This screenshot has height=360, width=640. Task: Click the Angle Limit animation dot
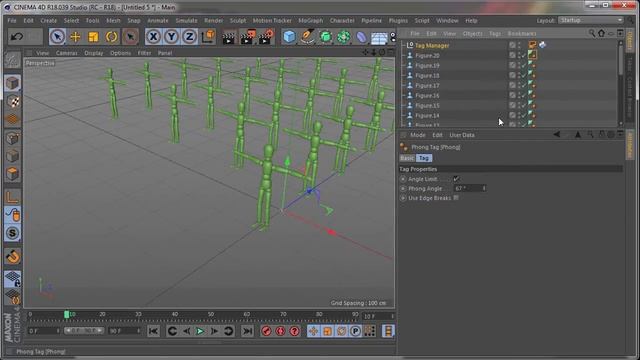coord(403,179)
